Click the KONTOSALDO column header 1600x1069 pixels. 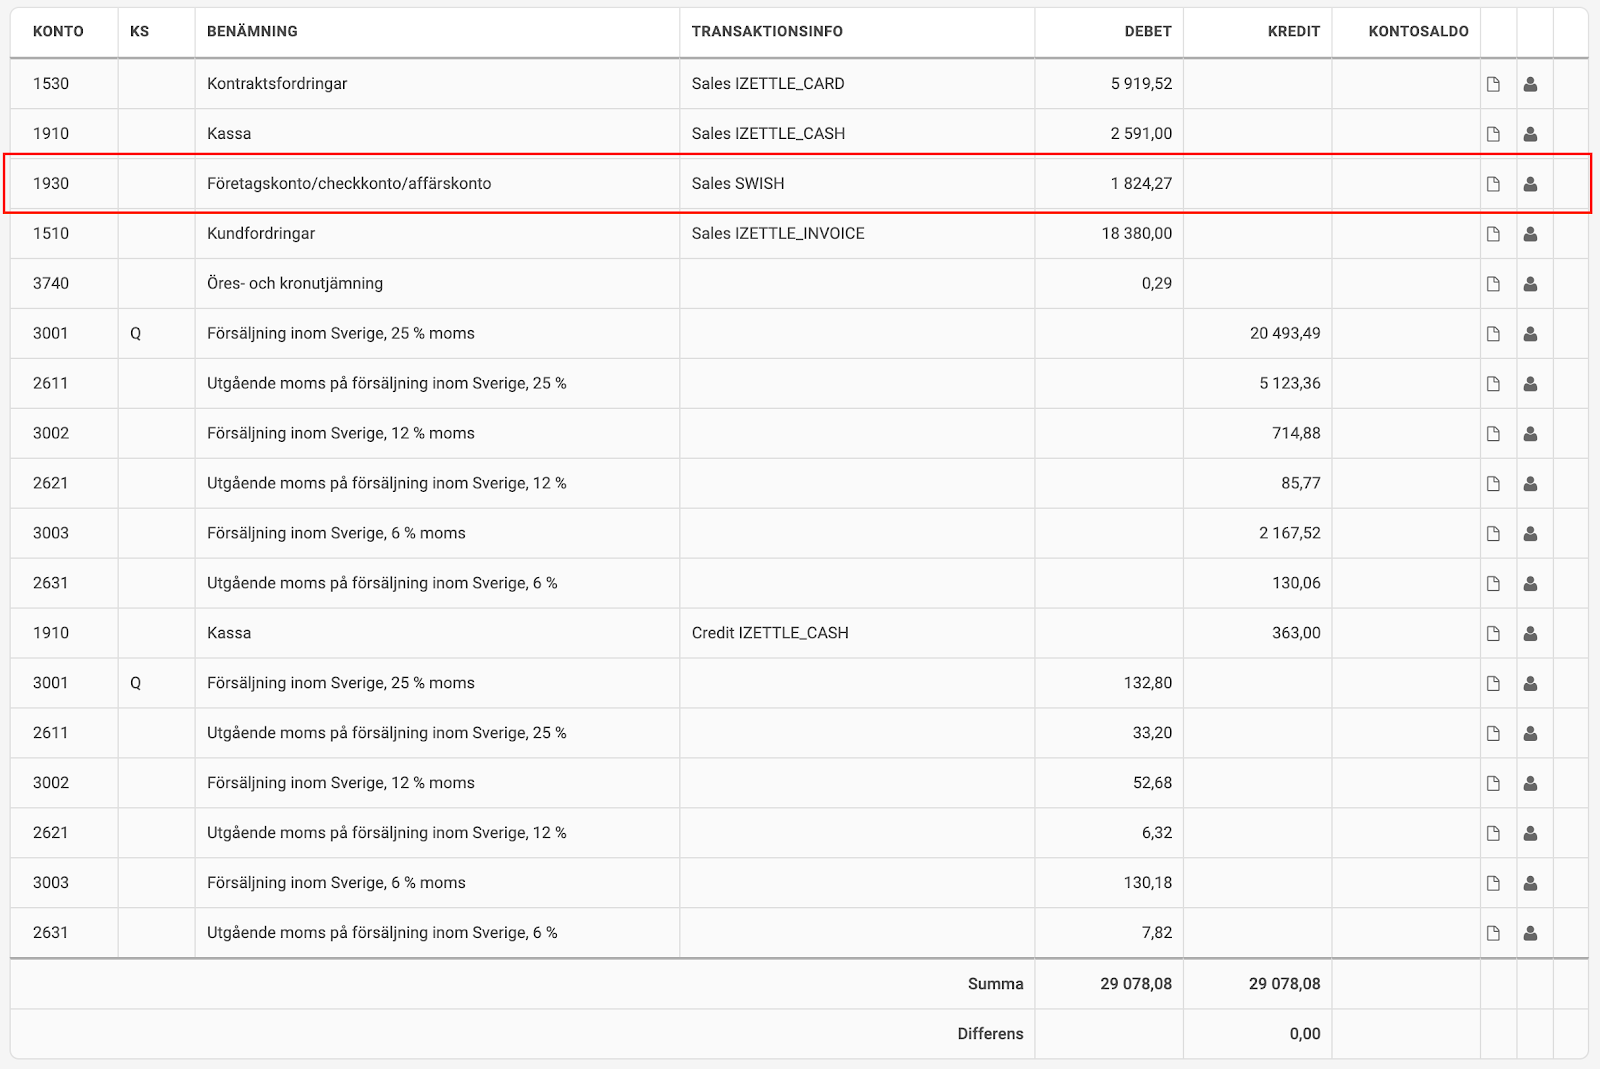[1418, 31]
